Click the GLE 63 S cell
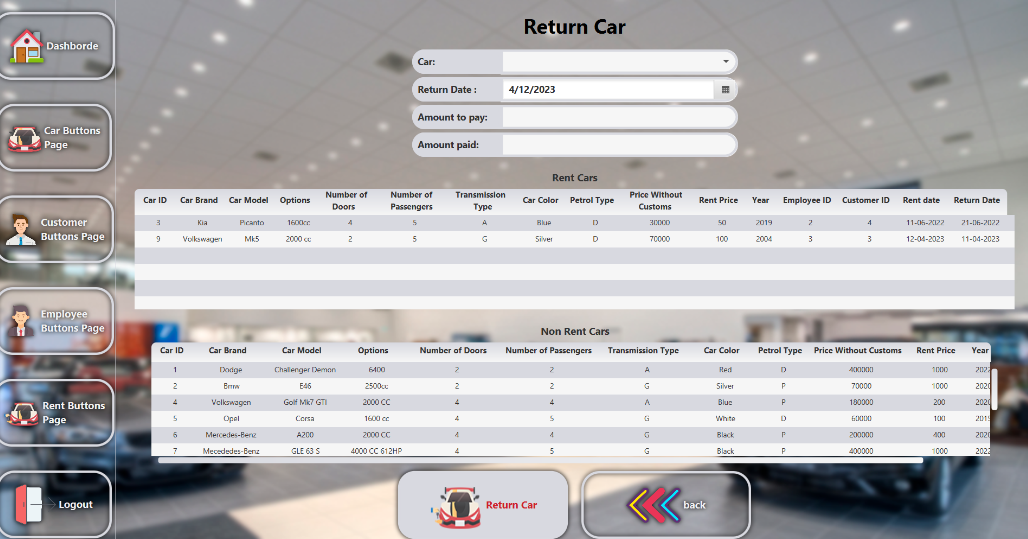 pos(305,451)
